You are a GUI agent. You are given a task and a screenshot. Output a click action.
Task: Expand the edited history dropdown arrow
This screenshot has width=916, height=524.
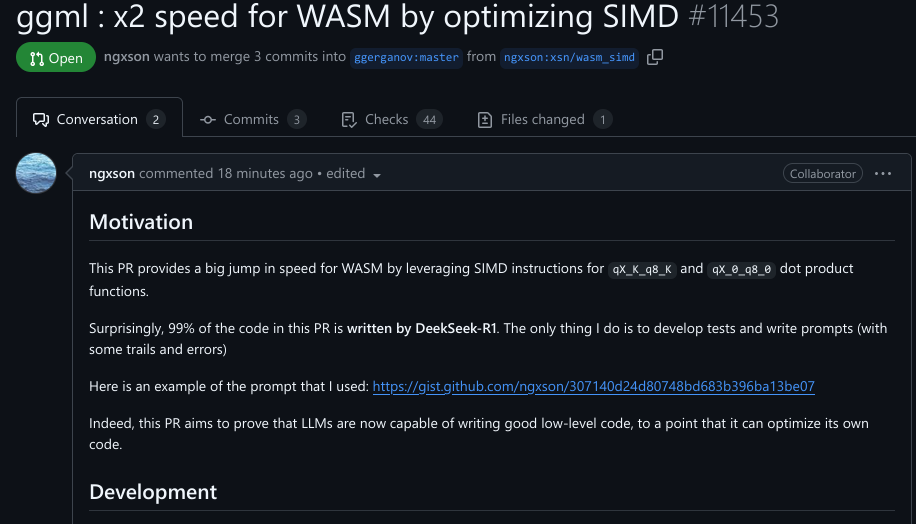[377, 175]
